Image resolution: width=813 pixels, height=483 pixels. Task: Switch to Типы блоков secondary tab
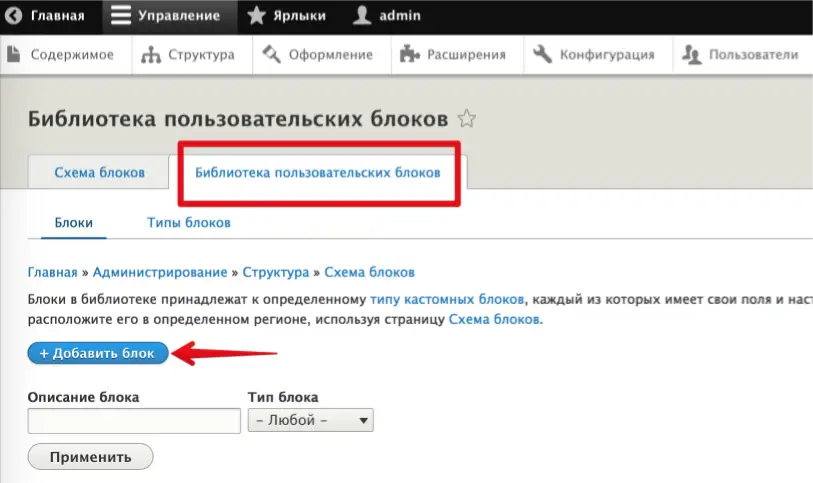189,222
